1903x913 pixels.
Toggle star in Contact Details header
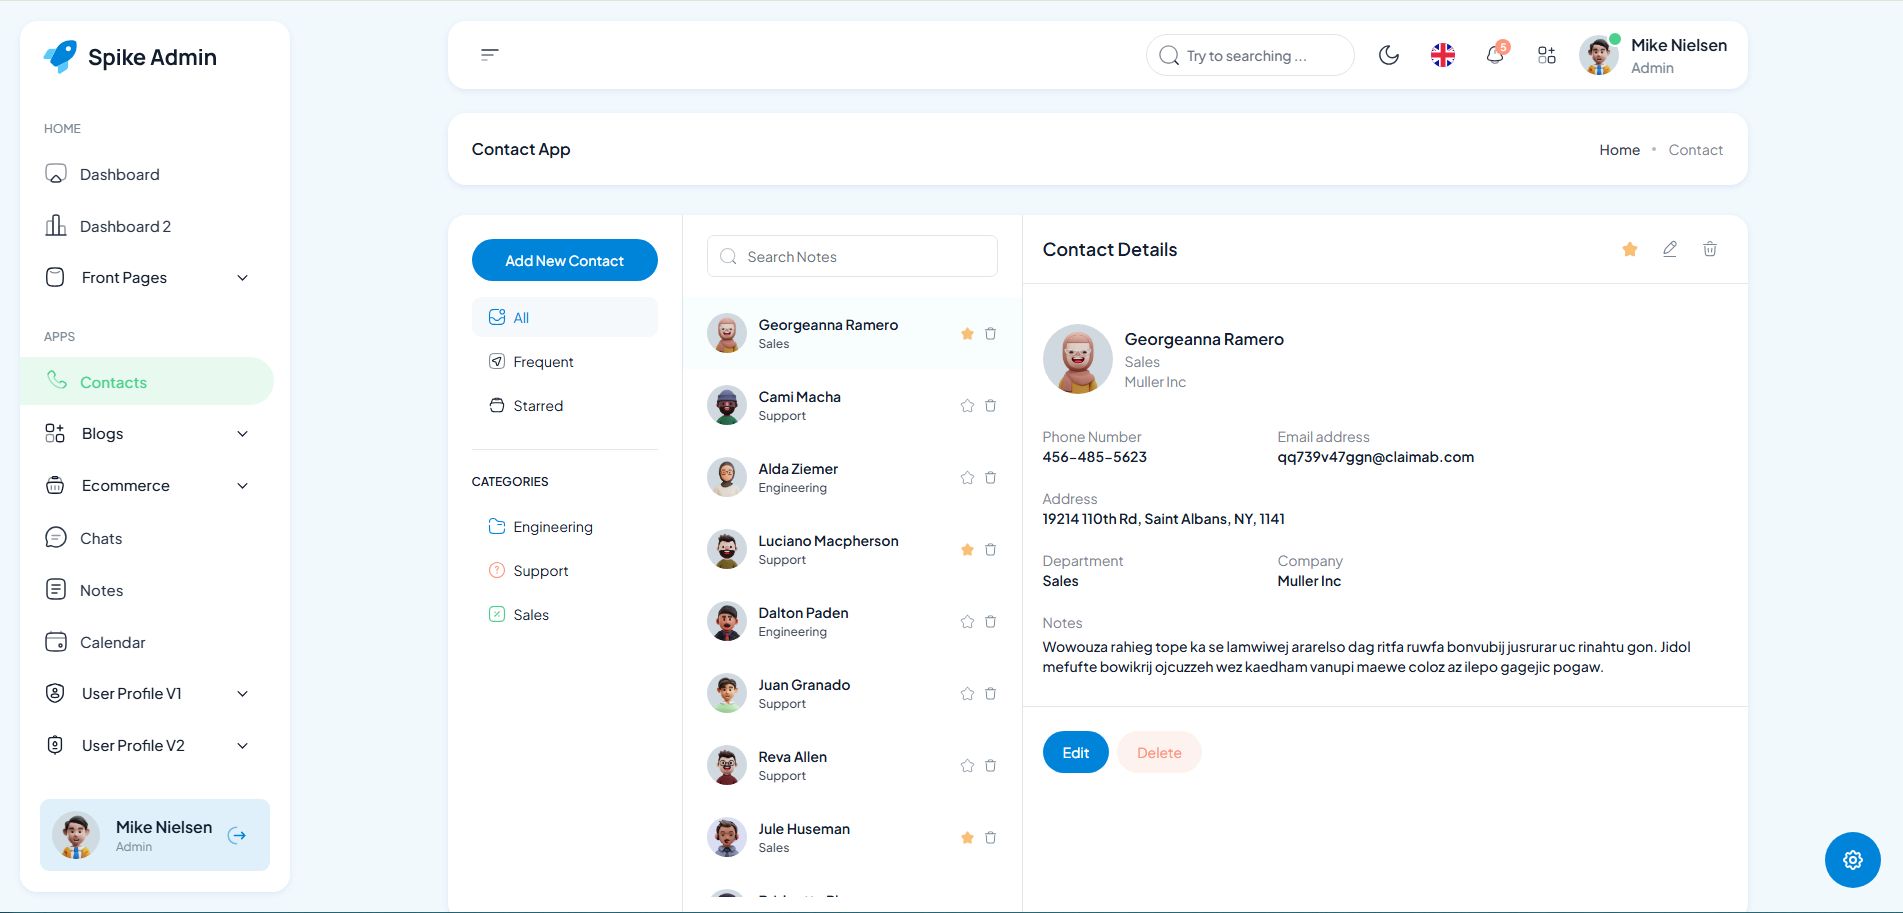tap(1630, 249)
